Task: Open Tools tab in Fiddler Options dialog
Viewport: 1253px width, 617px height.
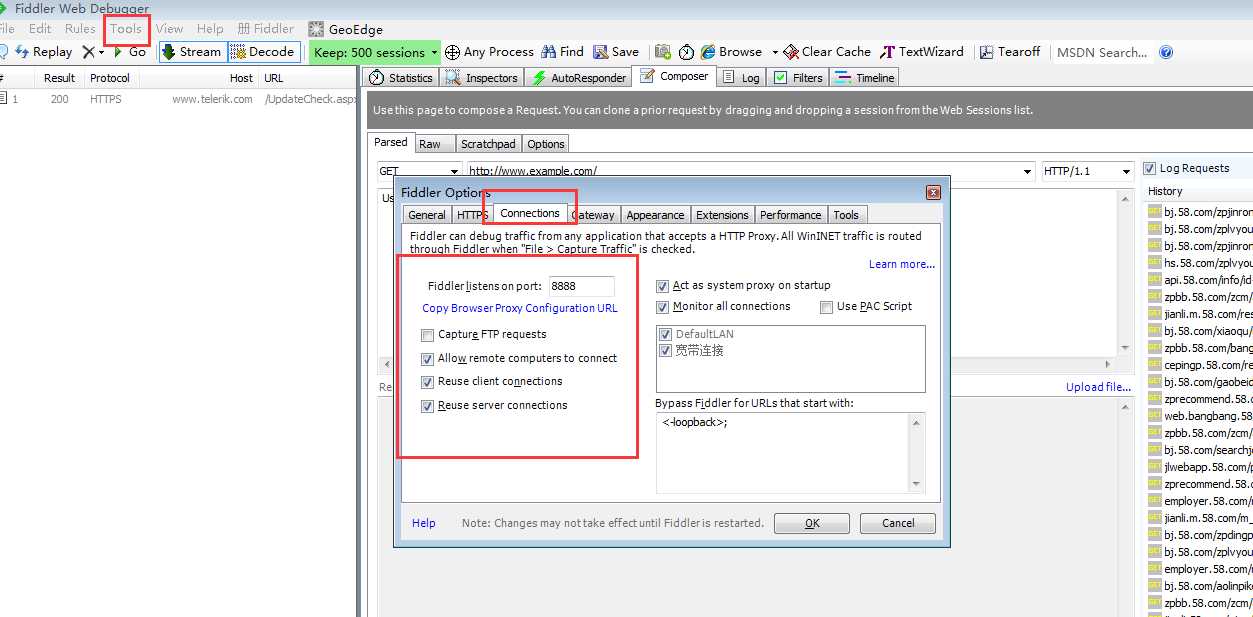Action: (x=846, y=215)
